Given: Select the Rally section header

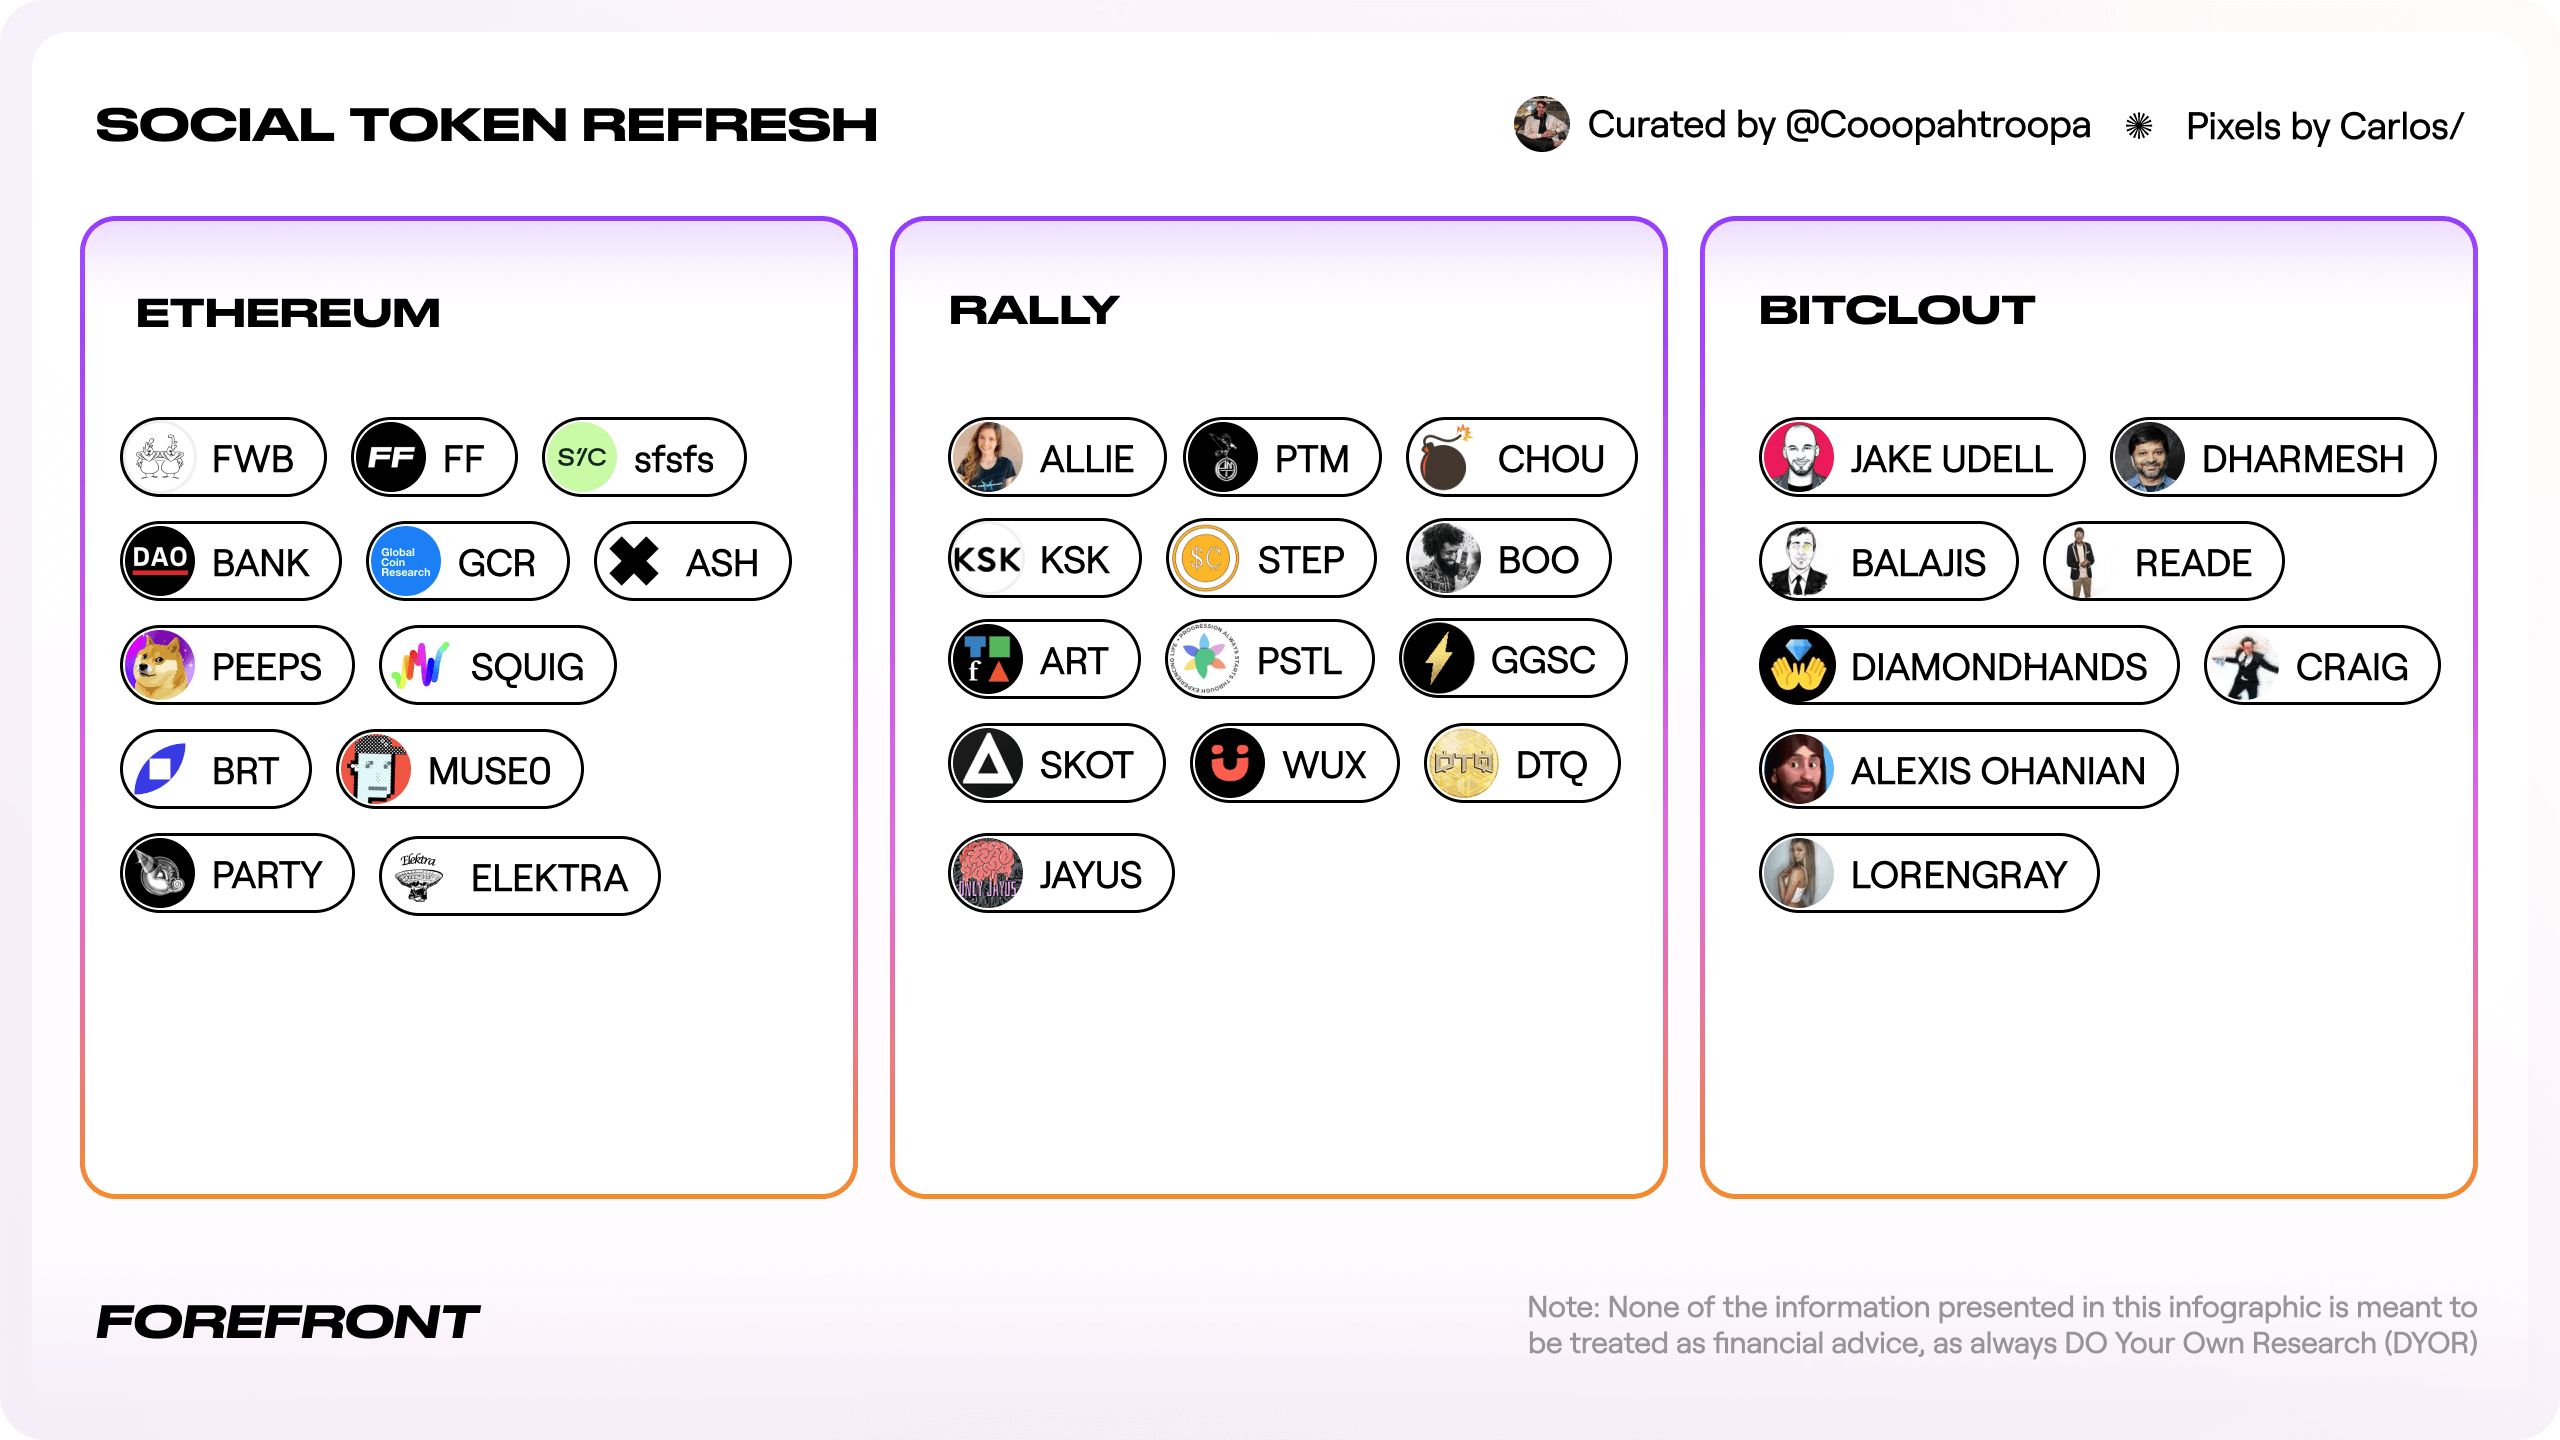Looking at the screenshot, I should [1037, 309].
